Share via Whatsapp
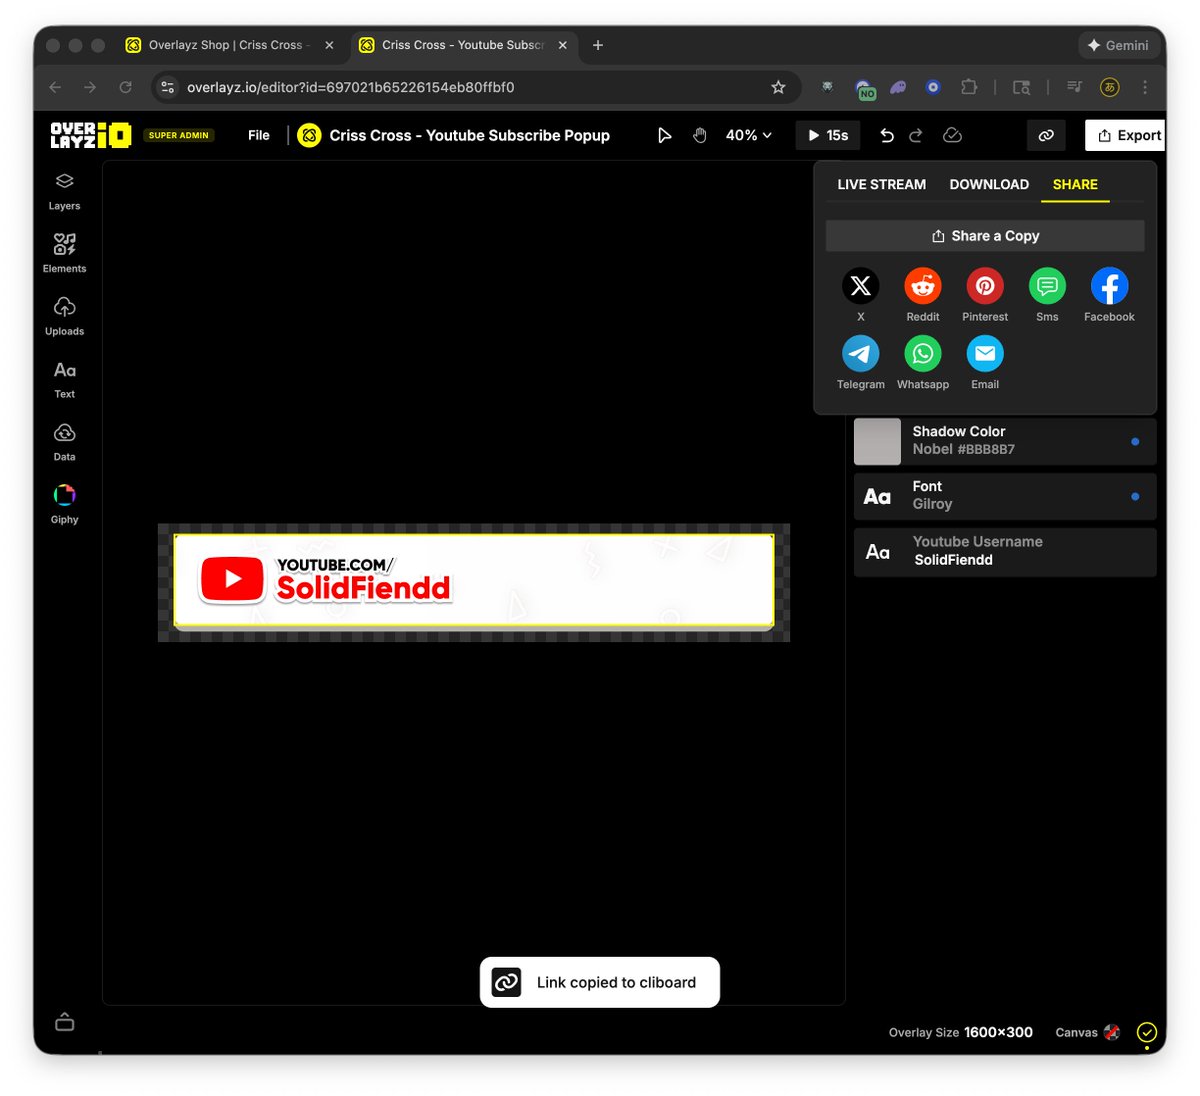Image resolution: width=1200 pixels, height=1096 pixels. pos(923,353)
